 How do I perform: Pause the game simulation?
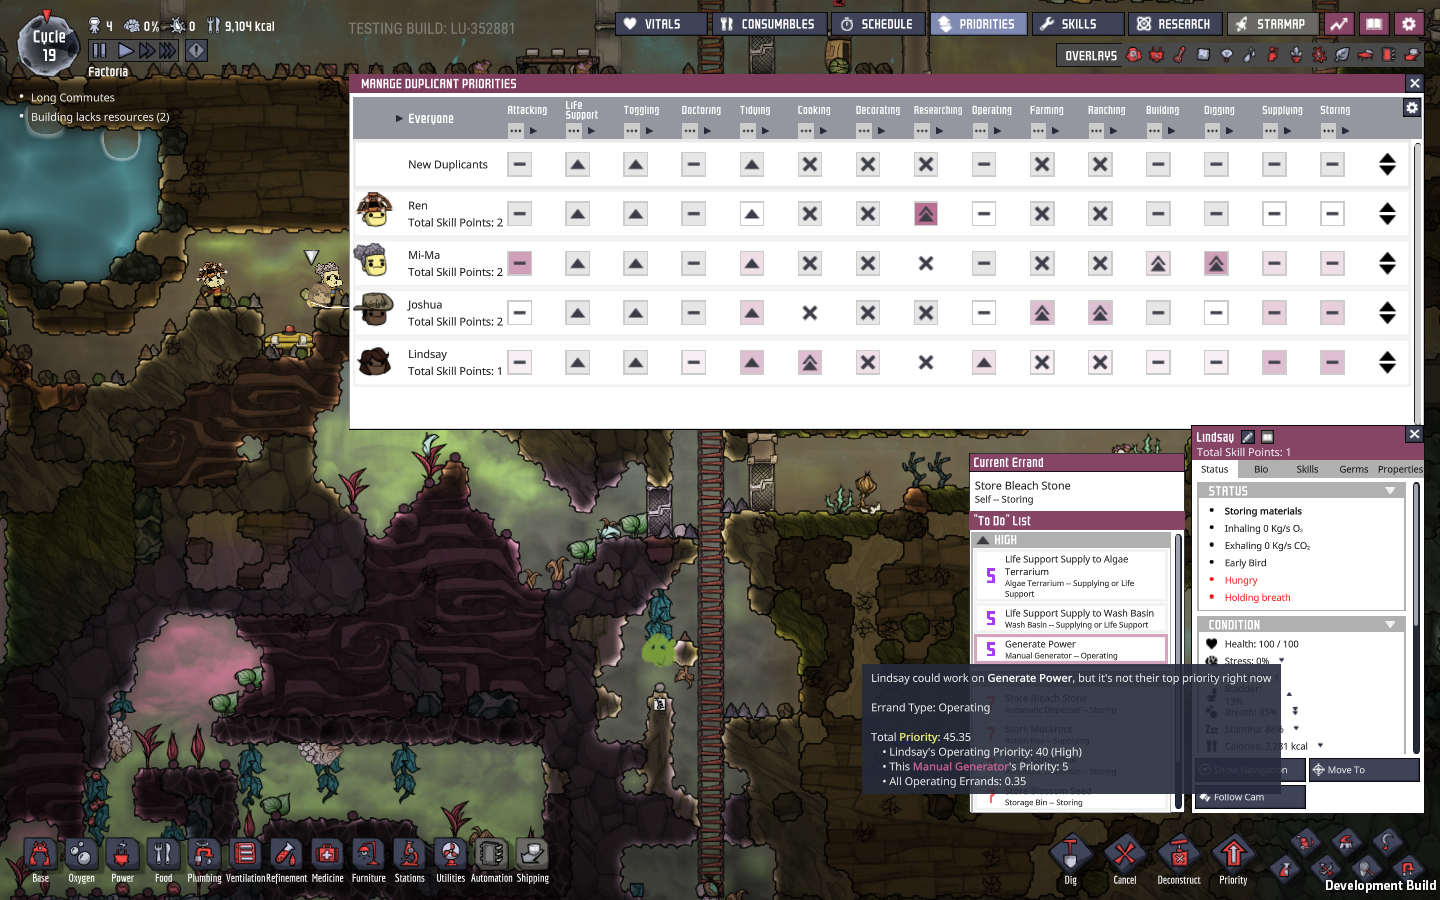tap(99, 50)
